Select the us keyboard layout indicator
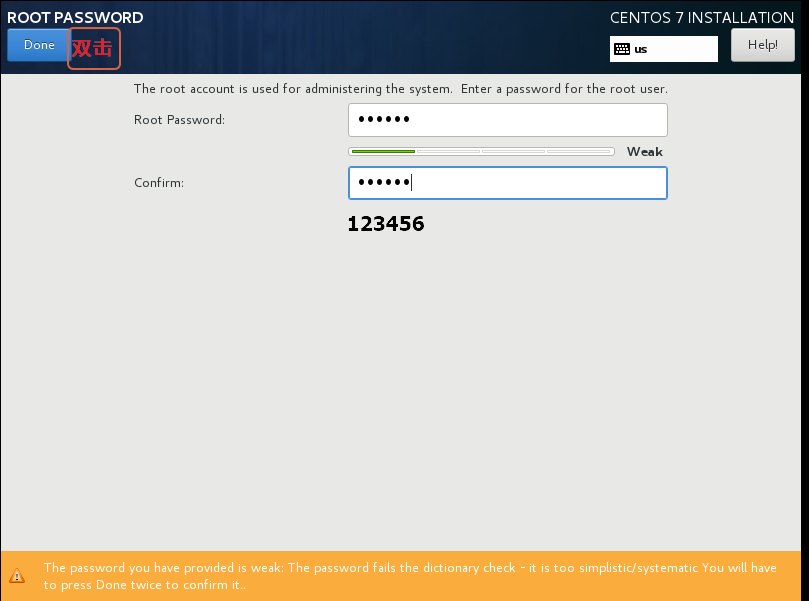Image resolution: width=809 pixels, height=601 pixels. click(x=664, y=49)
